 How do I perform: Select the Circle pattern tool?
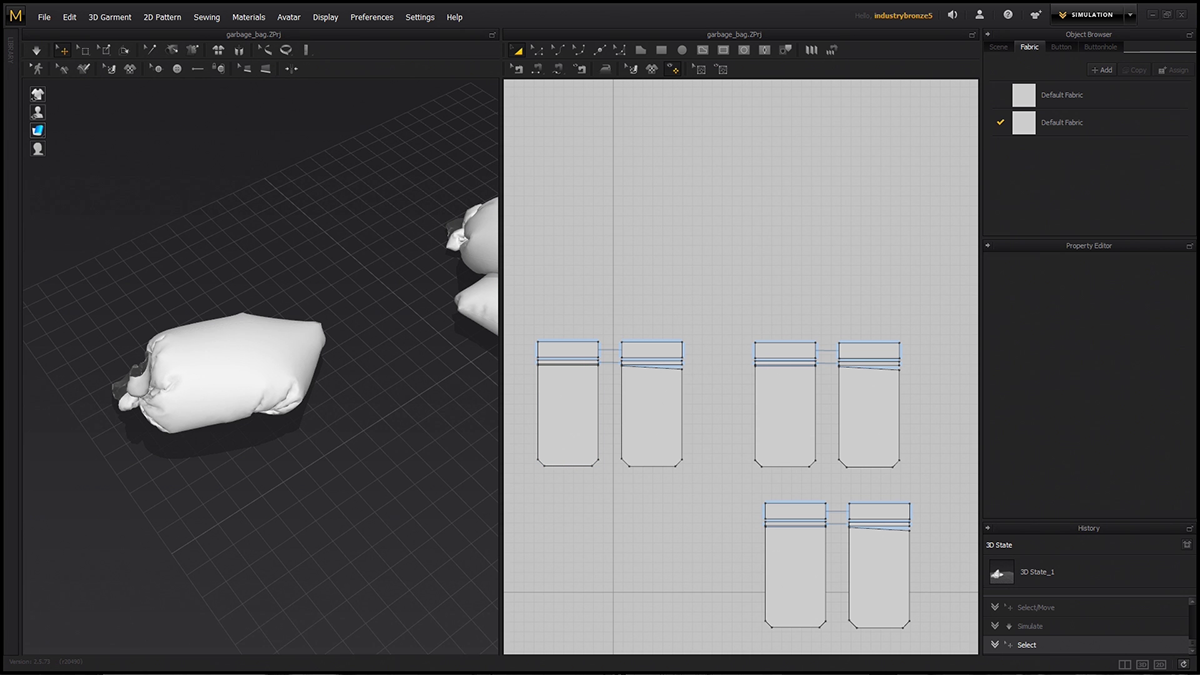point(682,50)
